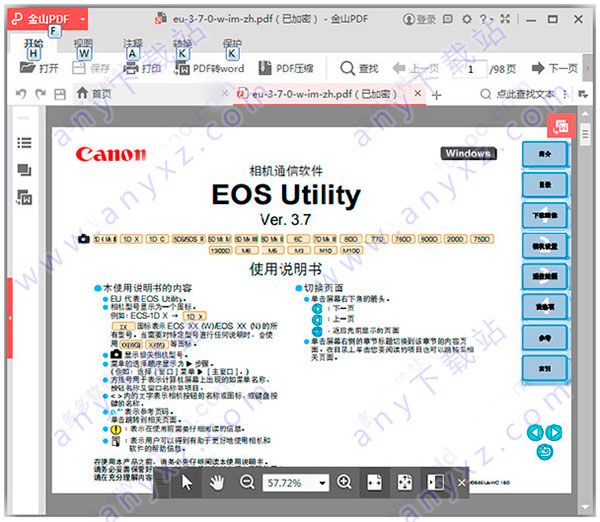Click the 点此查找文本 search box
The width and height of the screenshot is (600, 522).
[x=517, y=94]
